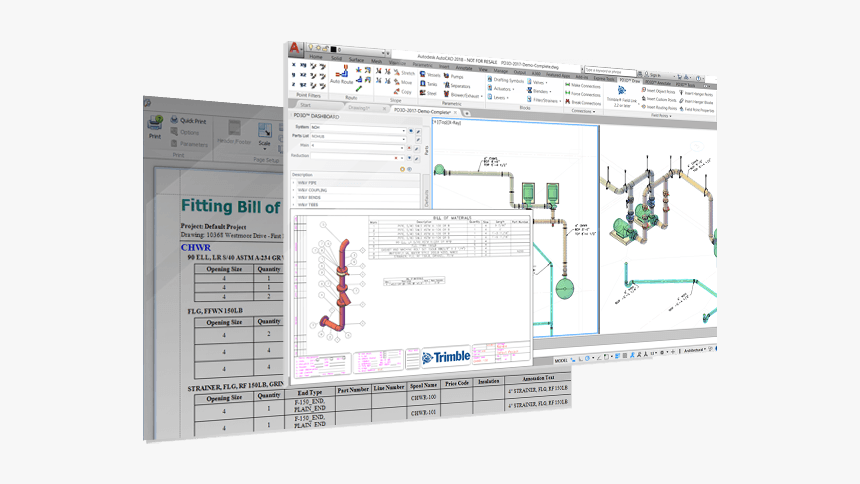Insert a Tanks parametric part
The image size is (860, 484).
point(429,83)
